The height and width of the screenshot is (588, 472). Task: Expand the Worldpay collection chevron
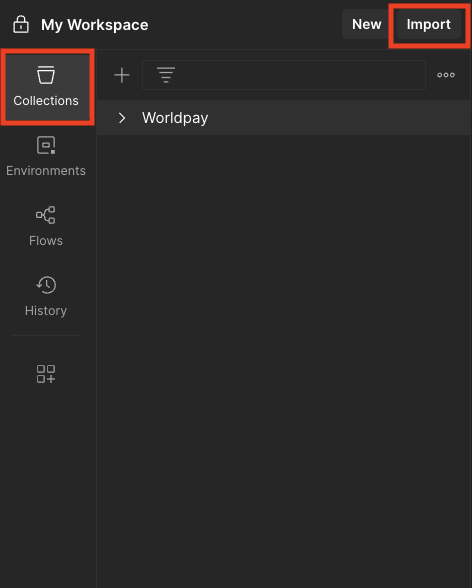[x=122, y=118]
